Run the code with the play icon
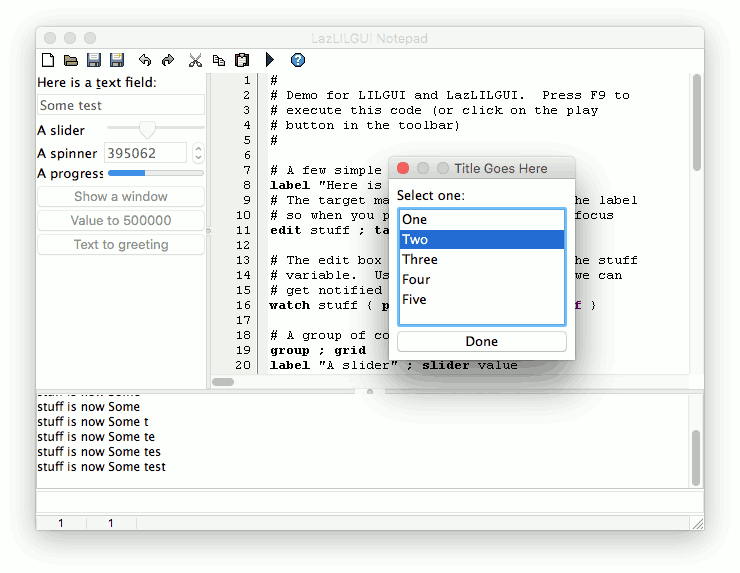Screen dimensions: 740x573 [x=270, y=61]
